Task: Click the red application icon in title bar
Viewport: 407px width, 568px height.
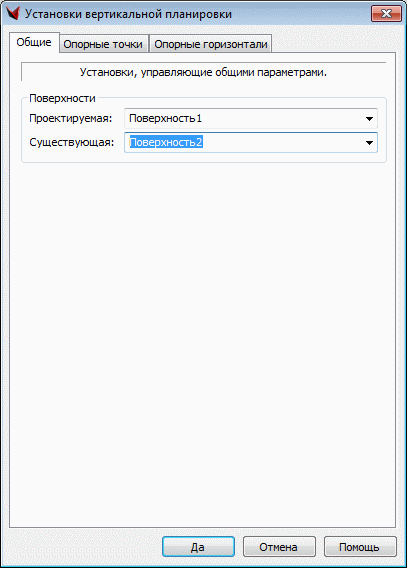Action: tap(13, 13)
